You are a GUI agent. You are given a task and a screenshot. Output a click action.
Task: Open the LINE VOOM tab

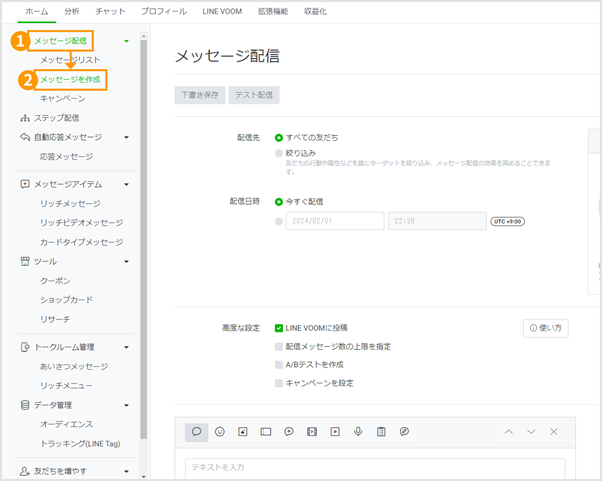(222, 12)
